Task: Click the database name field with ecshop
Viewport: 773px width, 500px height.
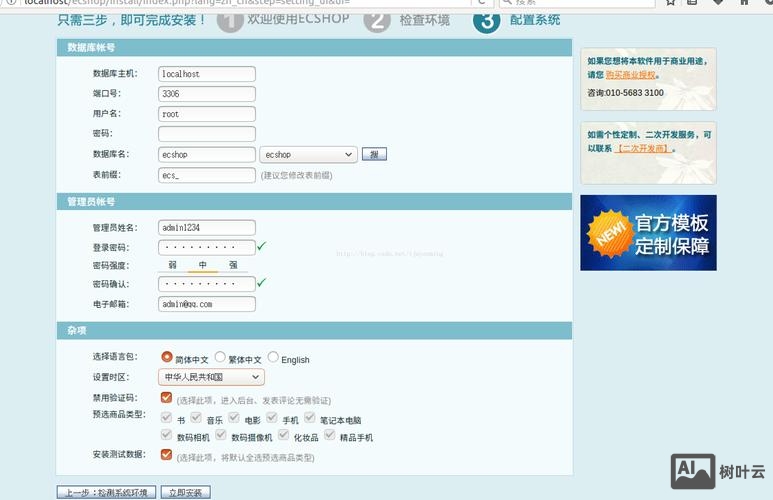Action: (207, 154)
